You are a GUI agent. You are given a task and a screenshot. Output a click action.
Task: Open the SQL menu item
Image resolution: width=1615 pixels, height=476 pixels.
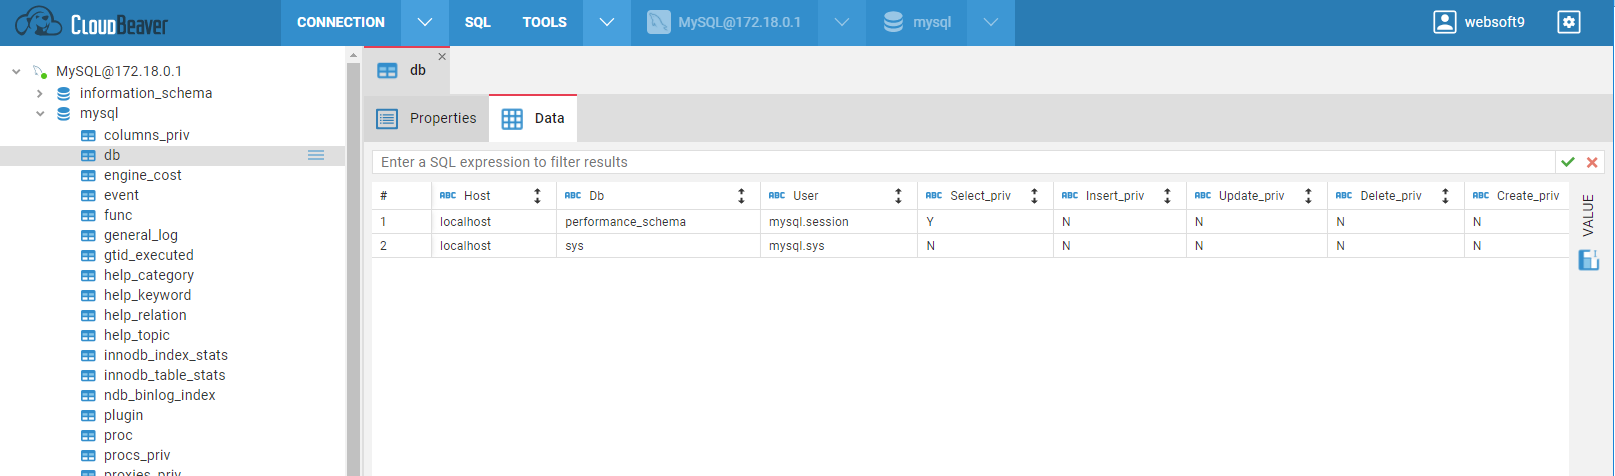[477, 22]
